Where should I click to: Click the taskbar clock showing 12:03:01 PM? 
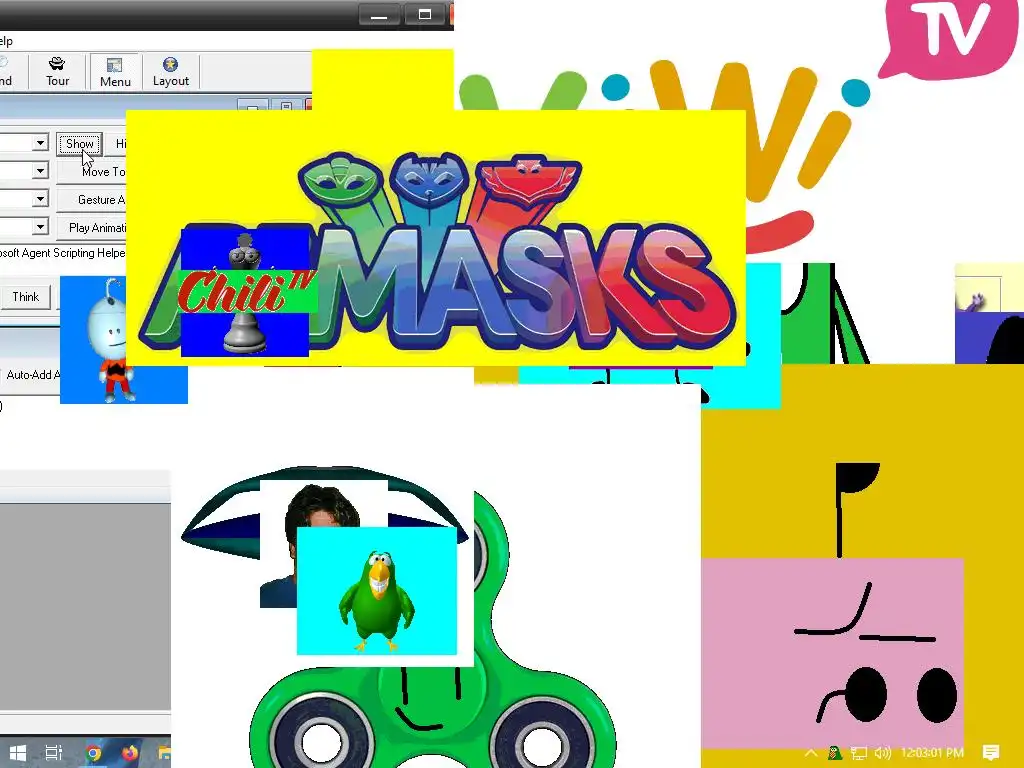click(x=932, y=753)
